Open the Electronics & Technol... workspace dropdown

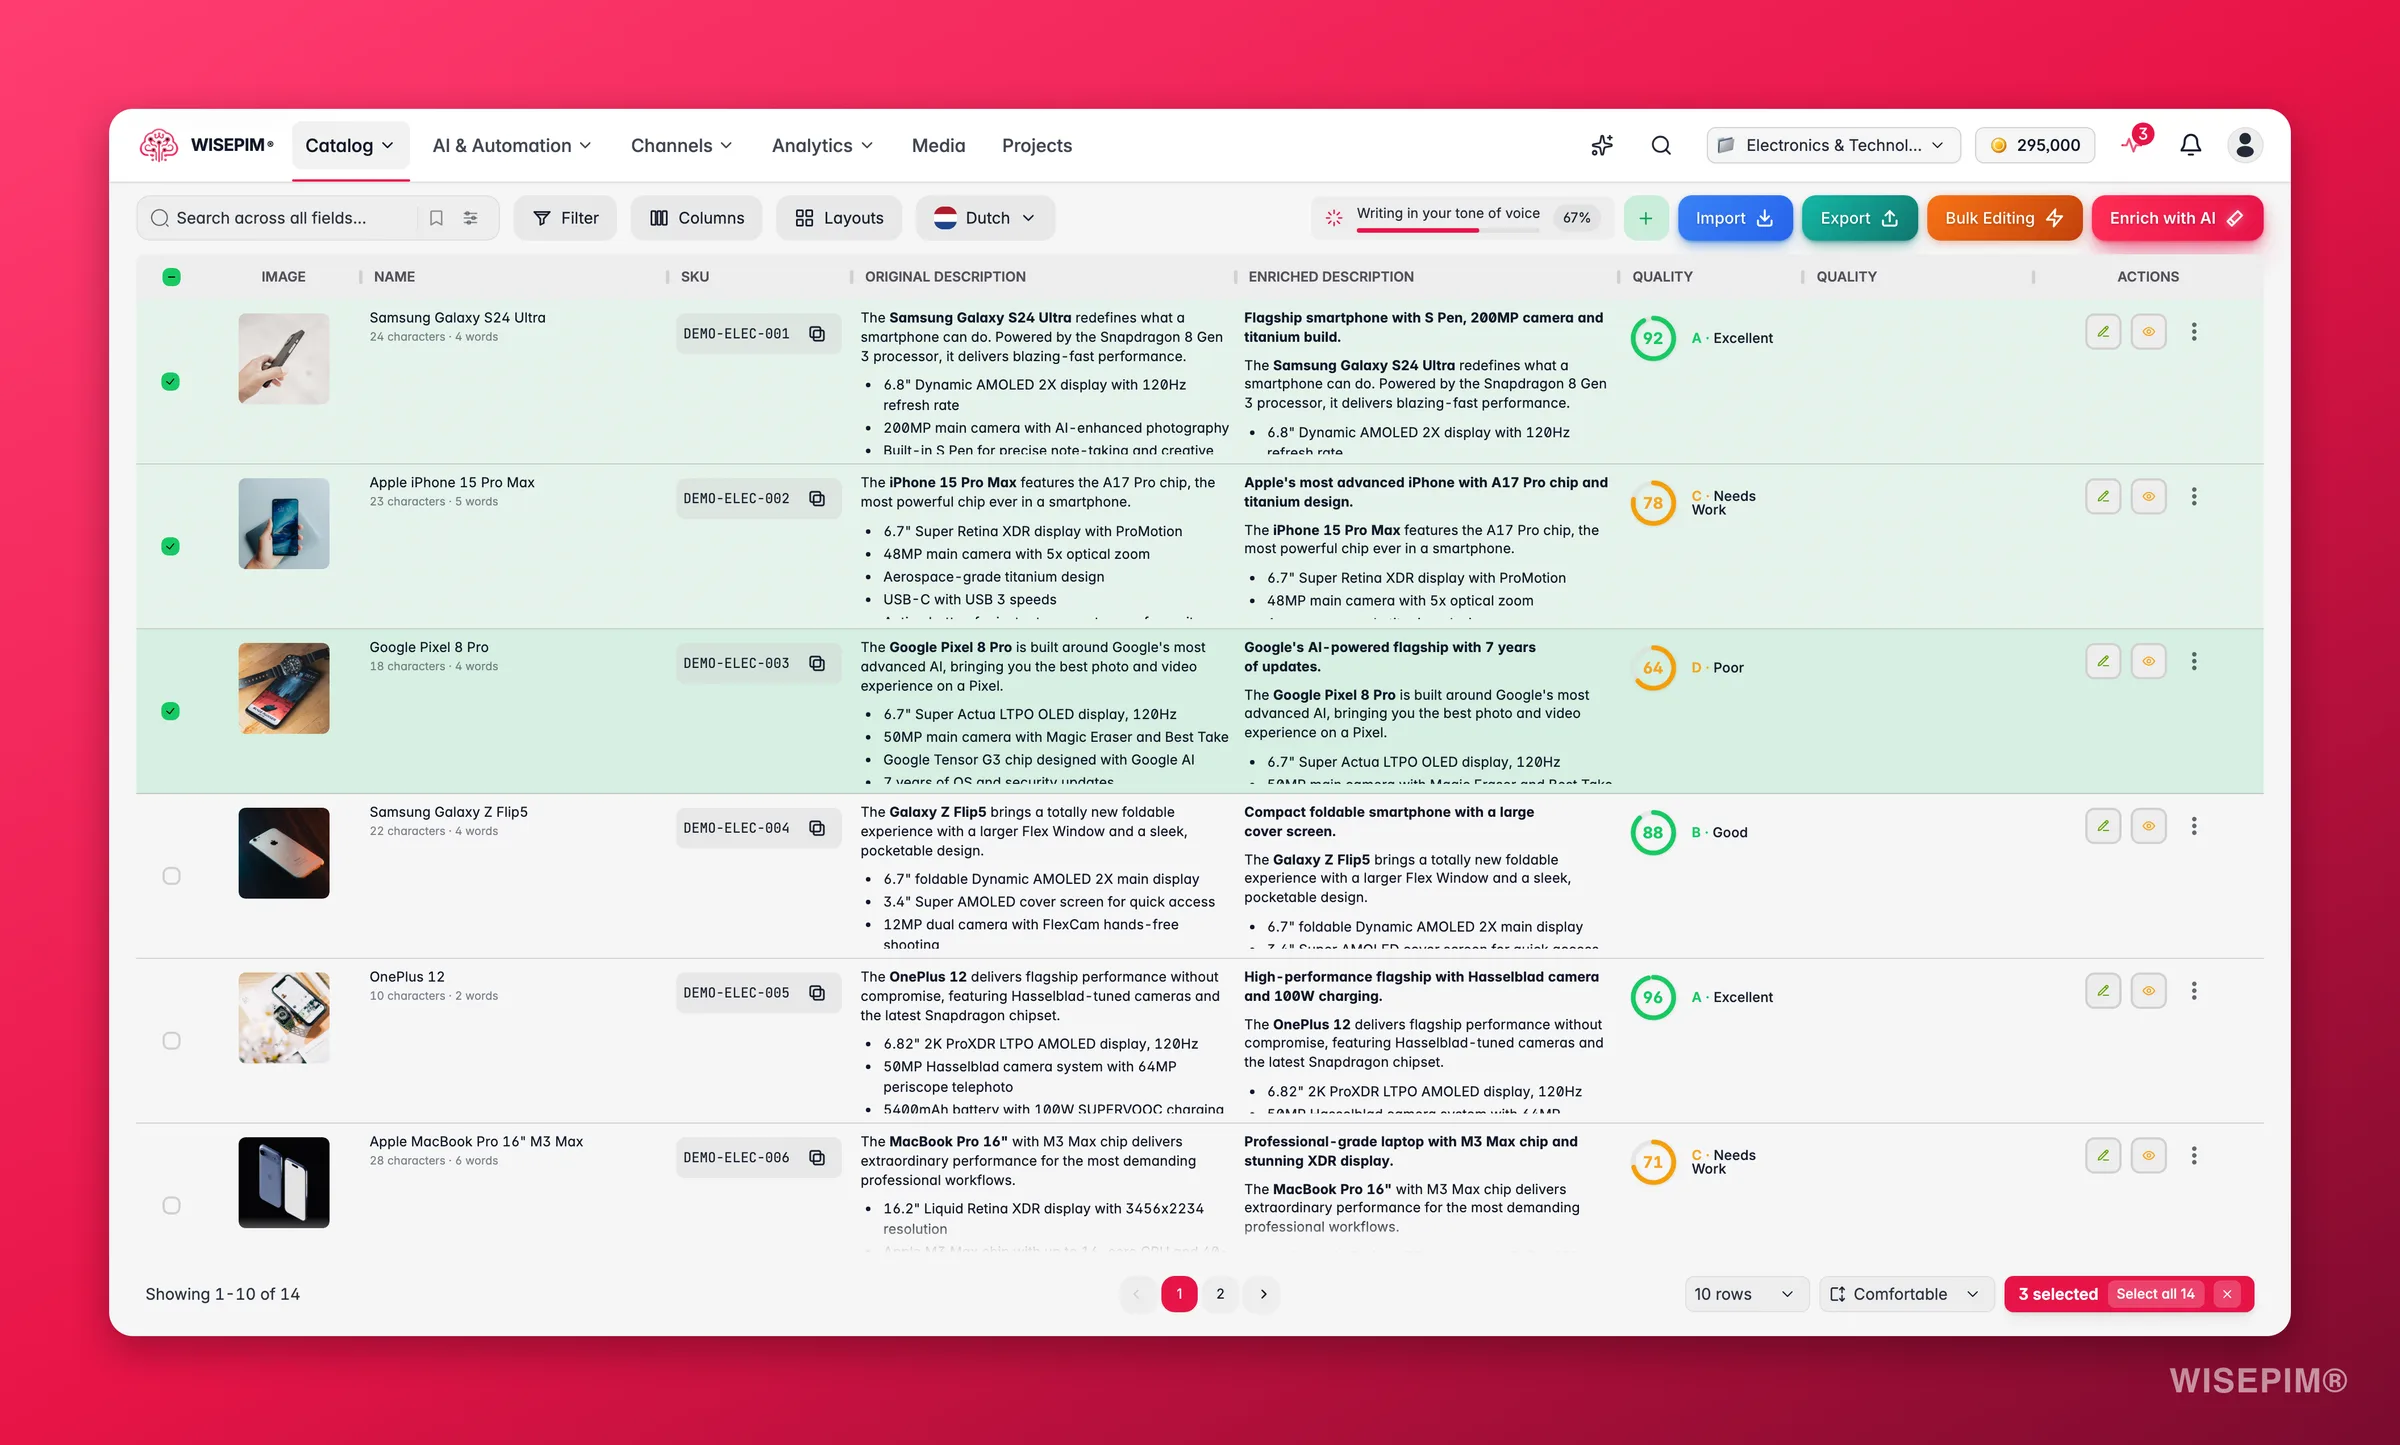pos(1833,145)
